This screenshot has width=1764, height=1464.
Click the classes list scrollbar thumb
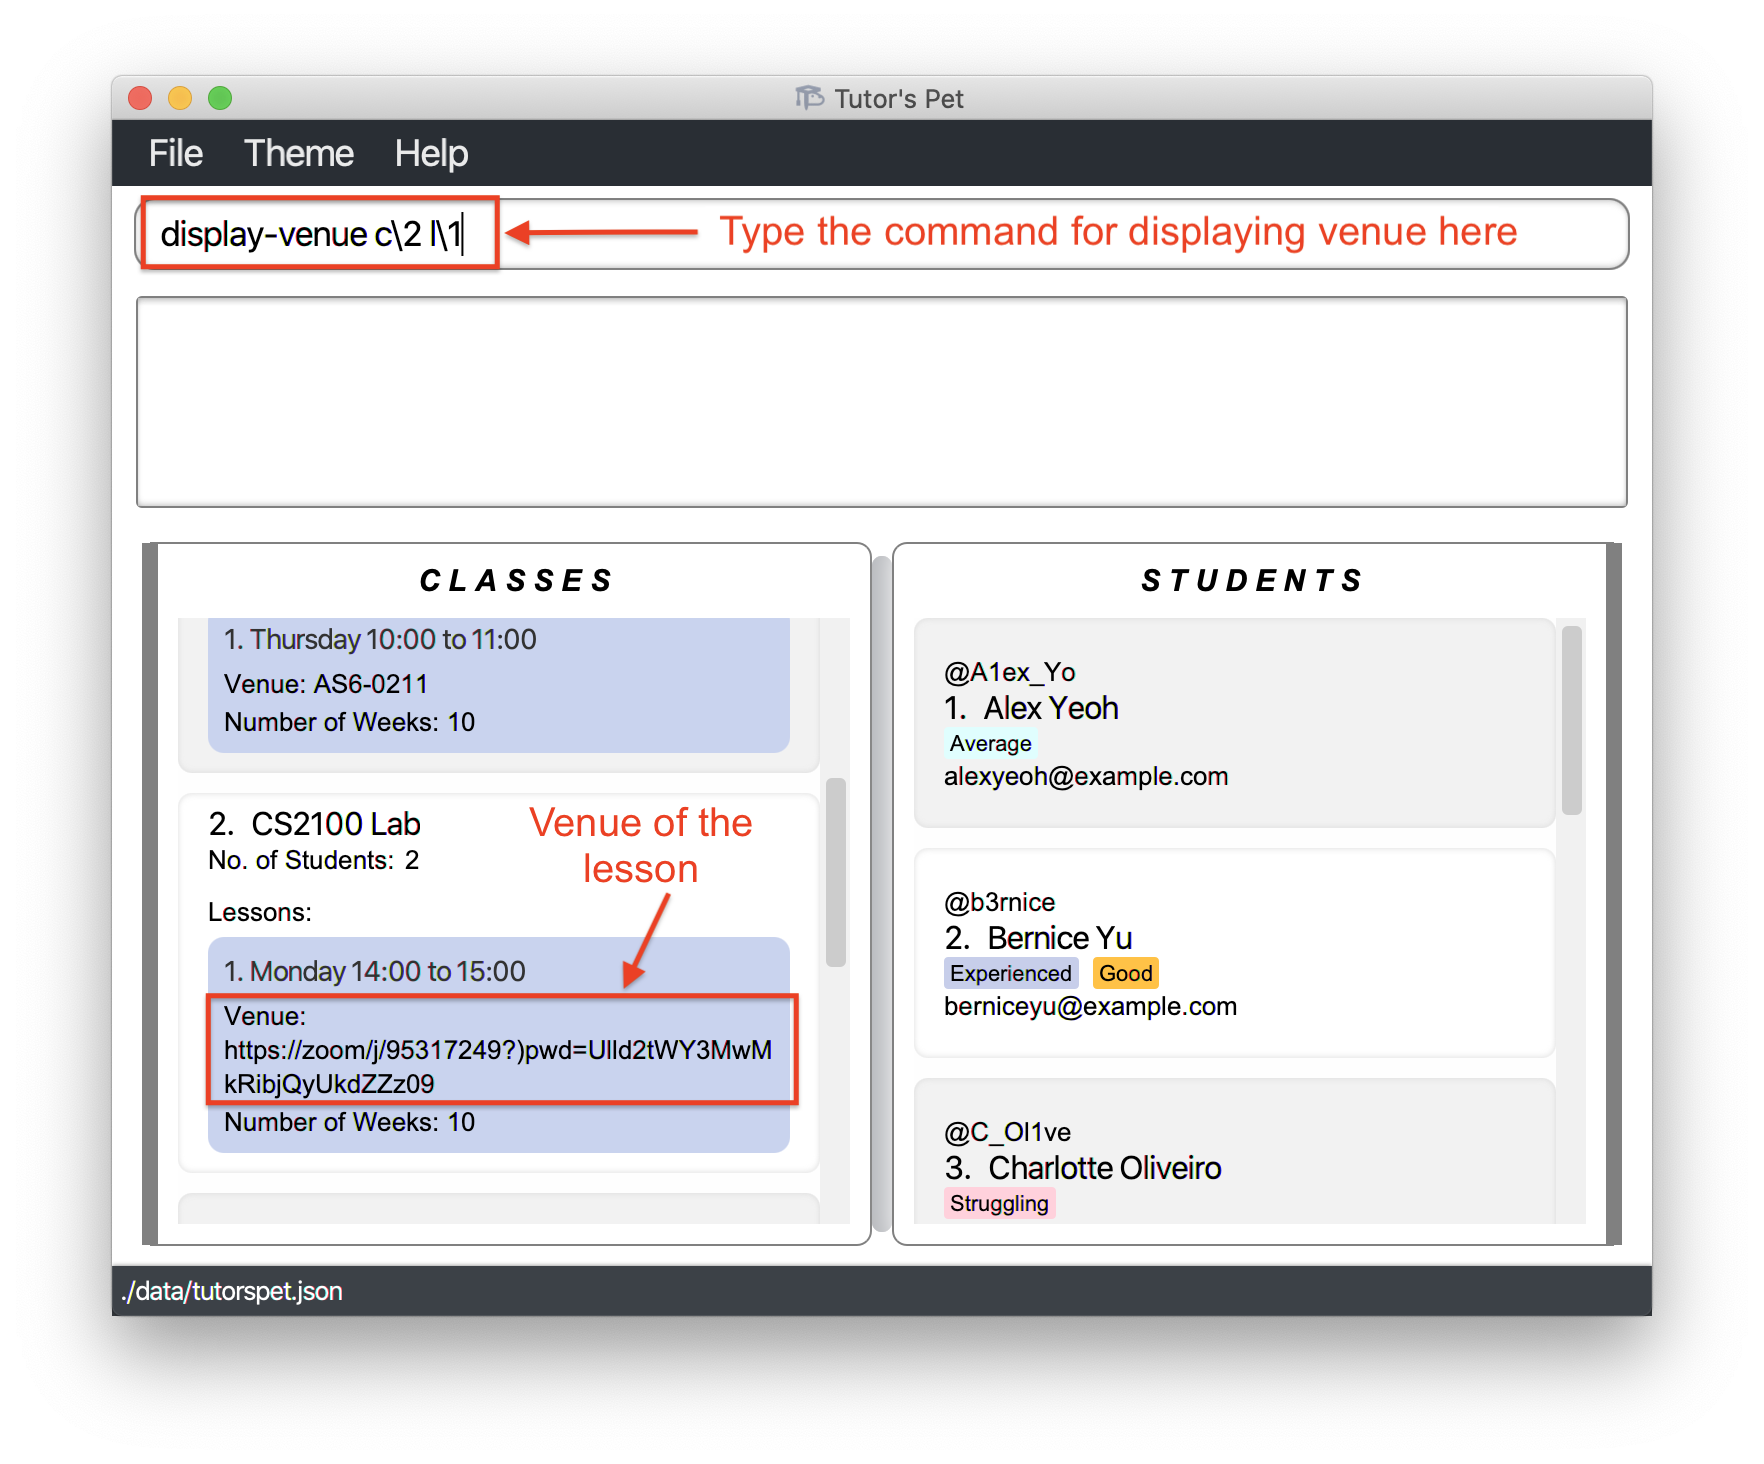(x=836, y=872)
